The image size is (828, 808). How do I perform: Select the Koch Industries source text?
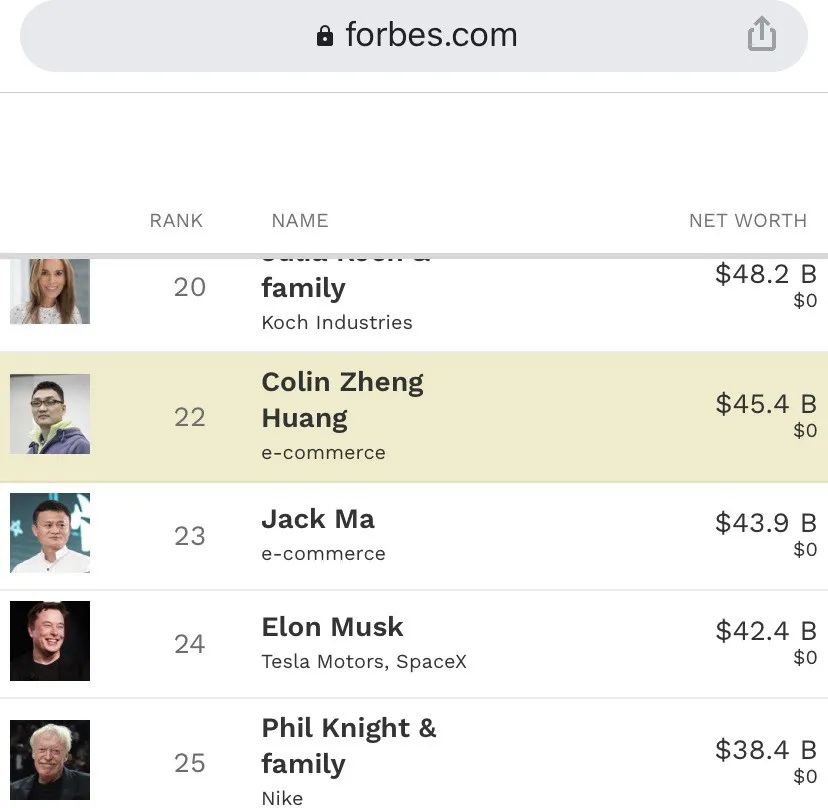point(336,322)
